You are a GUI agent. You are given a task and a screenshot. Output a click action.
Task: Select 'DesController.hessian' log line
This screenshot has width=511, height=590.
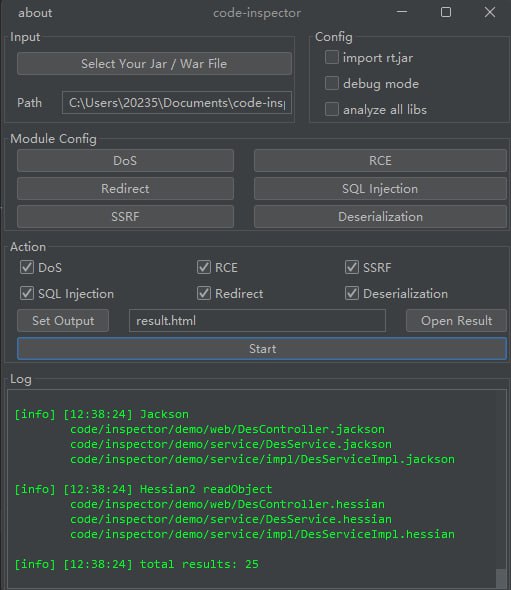227,504
